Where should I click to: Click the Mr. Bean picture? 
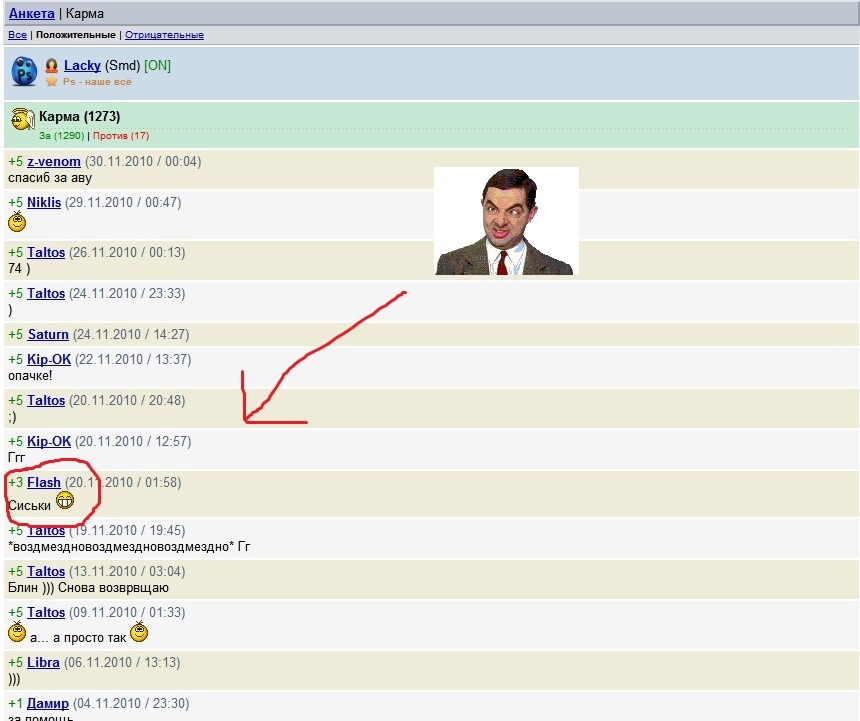(x=506, y=221)
